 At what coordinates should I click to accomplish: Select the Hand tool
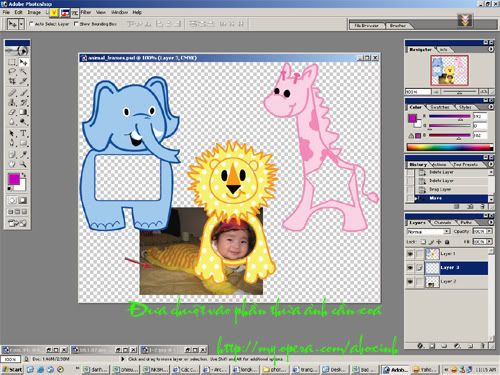12,164
